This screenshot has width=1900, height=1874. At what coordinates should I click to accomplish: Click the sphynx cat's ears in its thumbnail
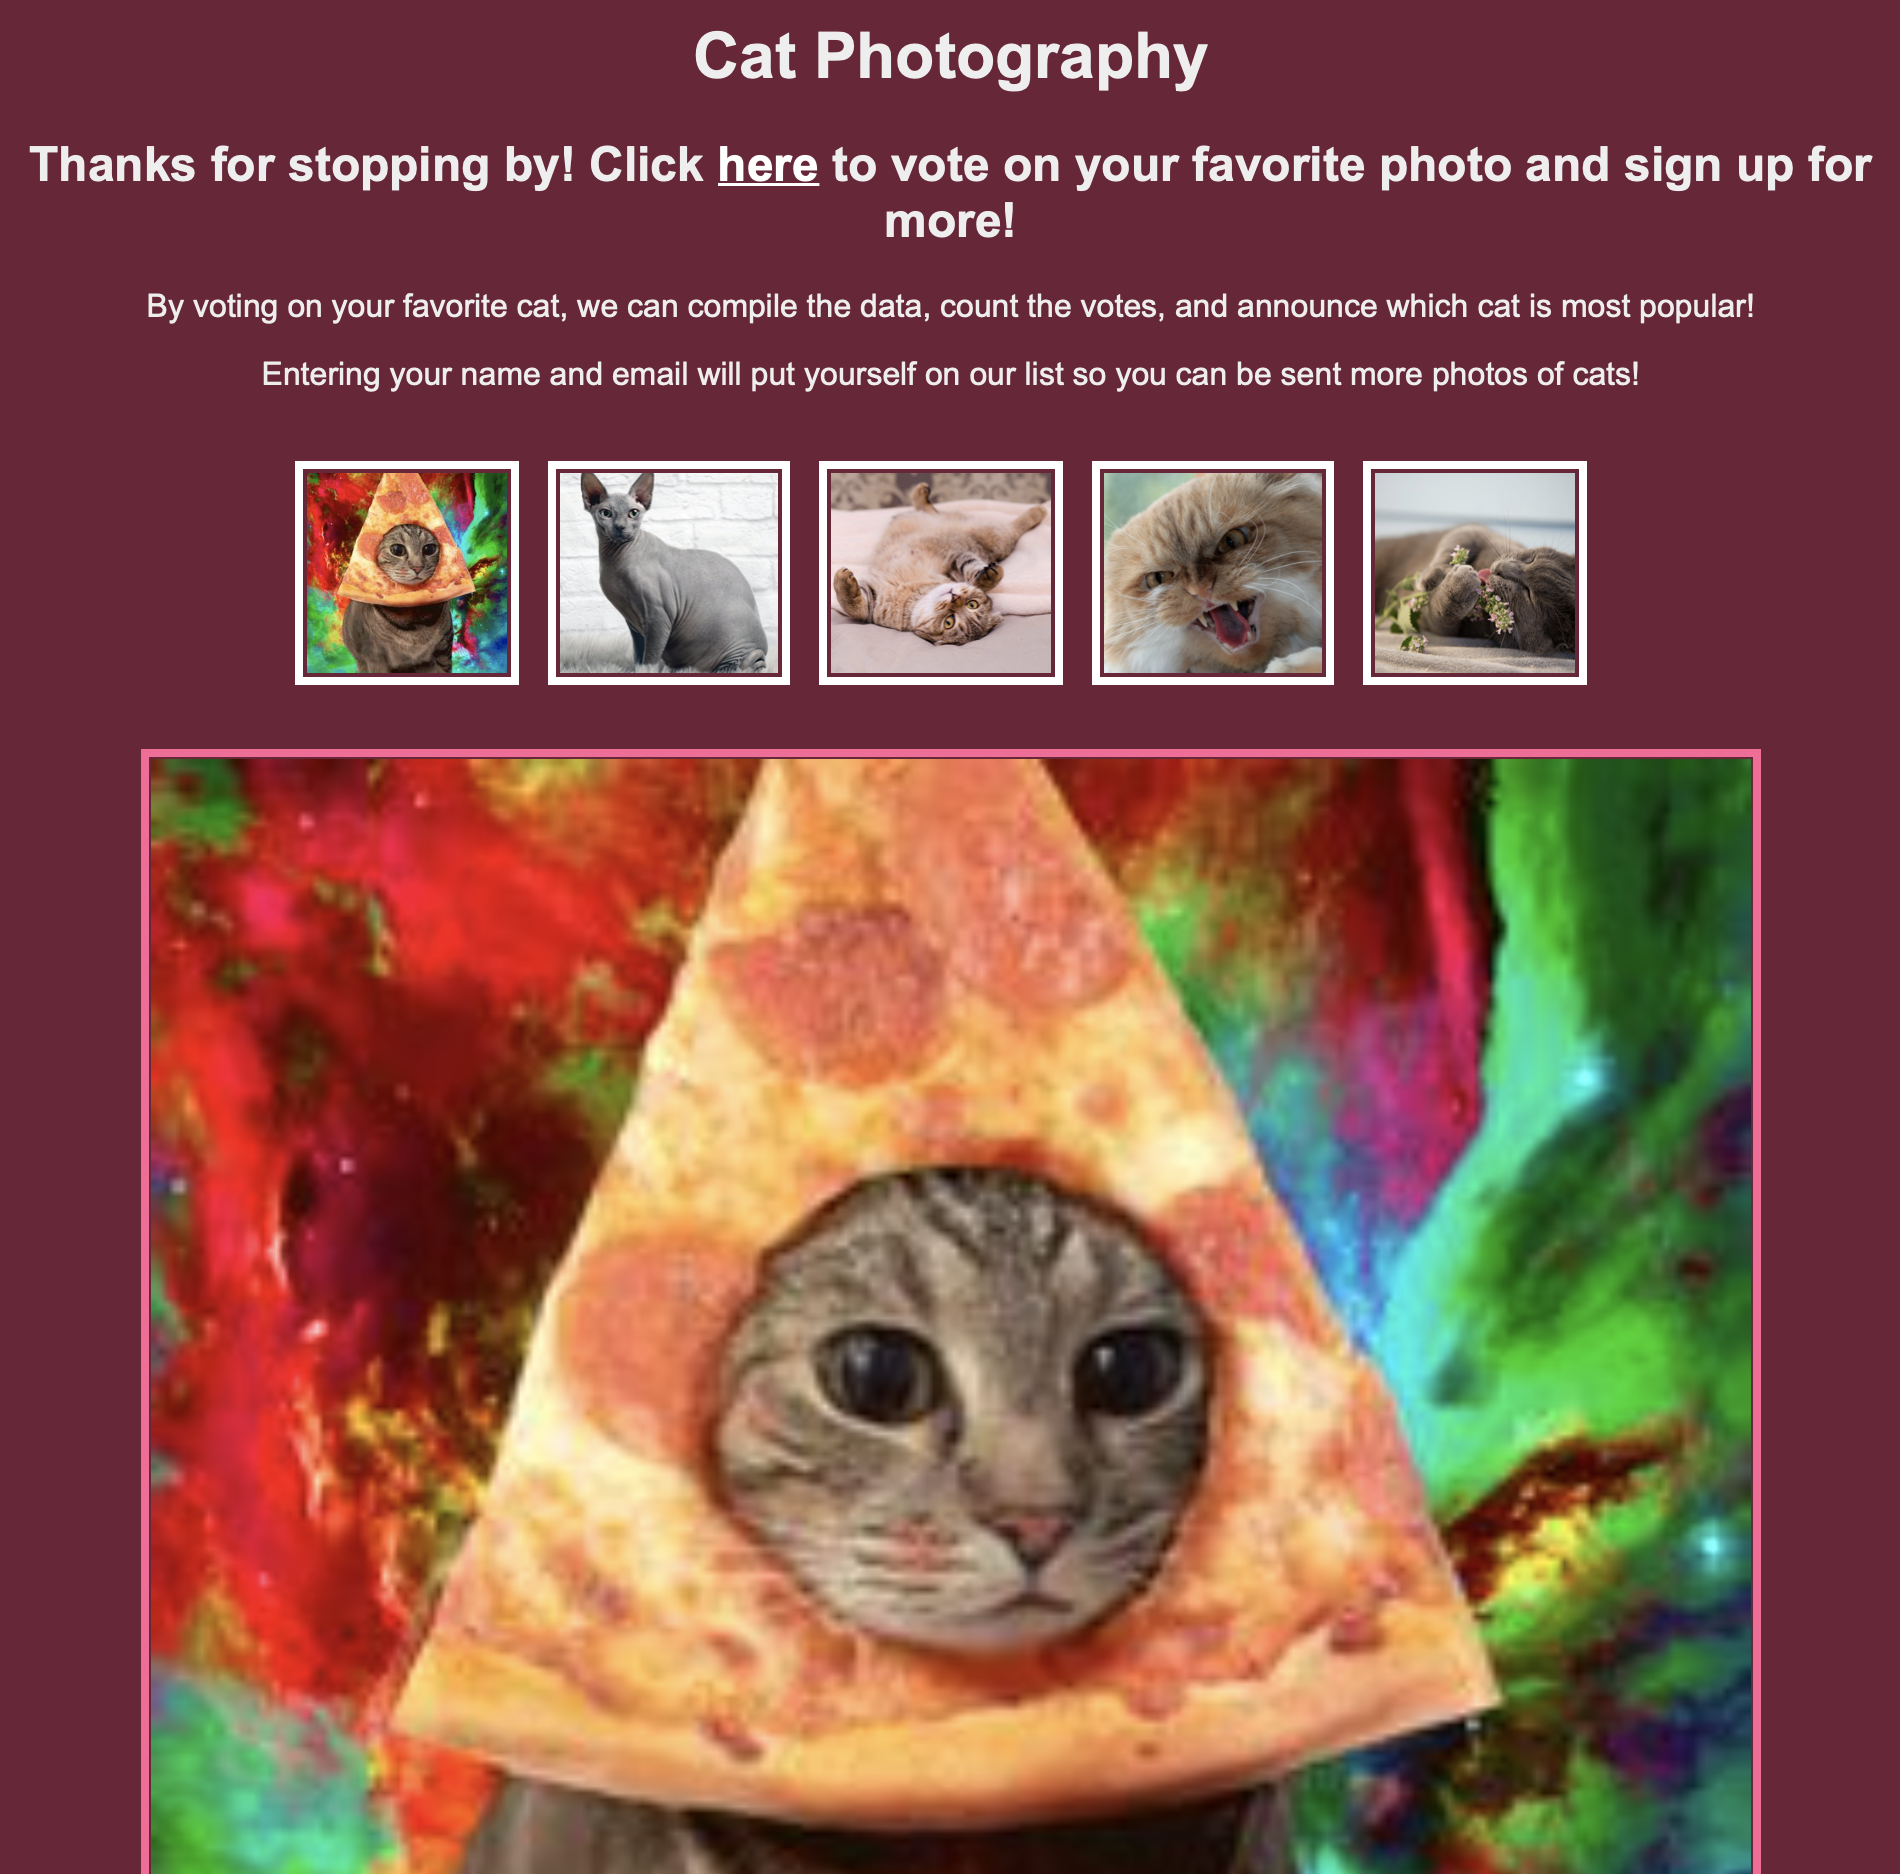(618, 490)
